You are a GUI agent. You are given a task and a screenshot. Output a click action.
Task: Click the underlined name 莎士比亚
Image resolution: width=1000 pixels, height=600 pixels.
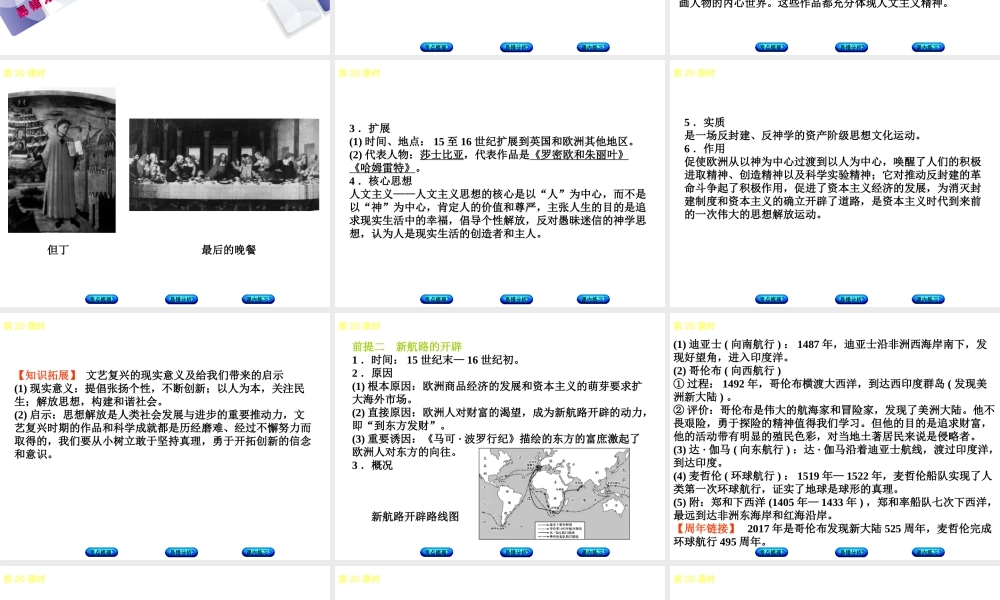[441, 155]
